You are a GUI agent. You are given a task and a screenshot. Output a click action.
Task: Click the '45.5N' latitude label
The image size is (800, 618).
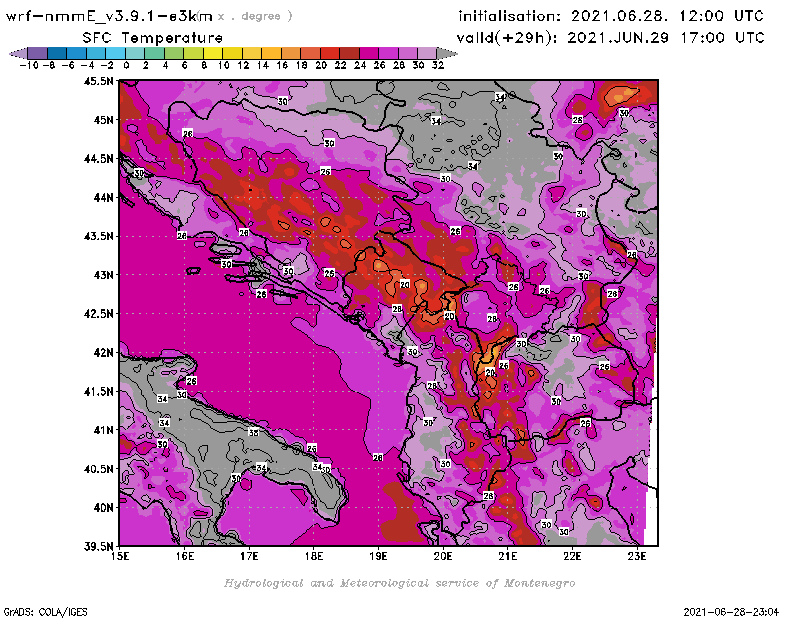click(98, 81)
